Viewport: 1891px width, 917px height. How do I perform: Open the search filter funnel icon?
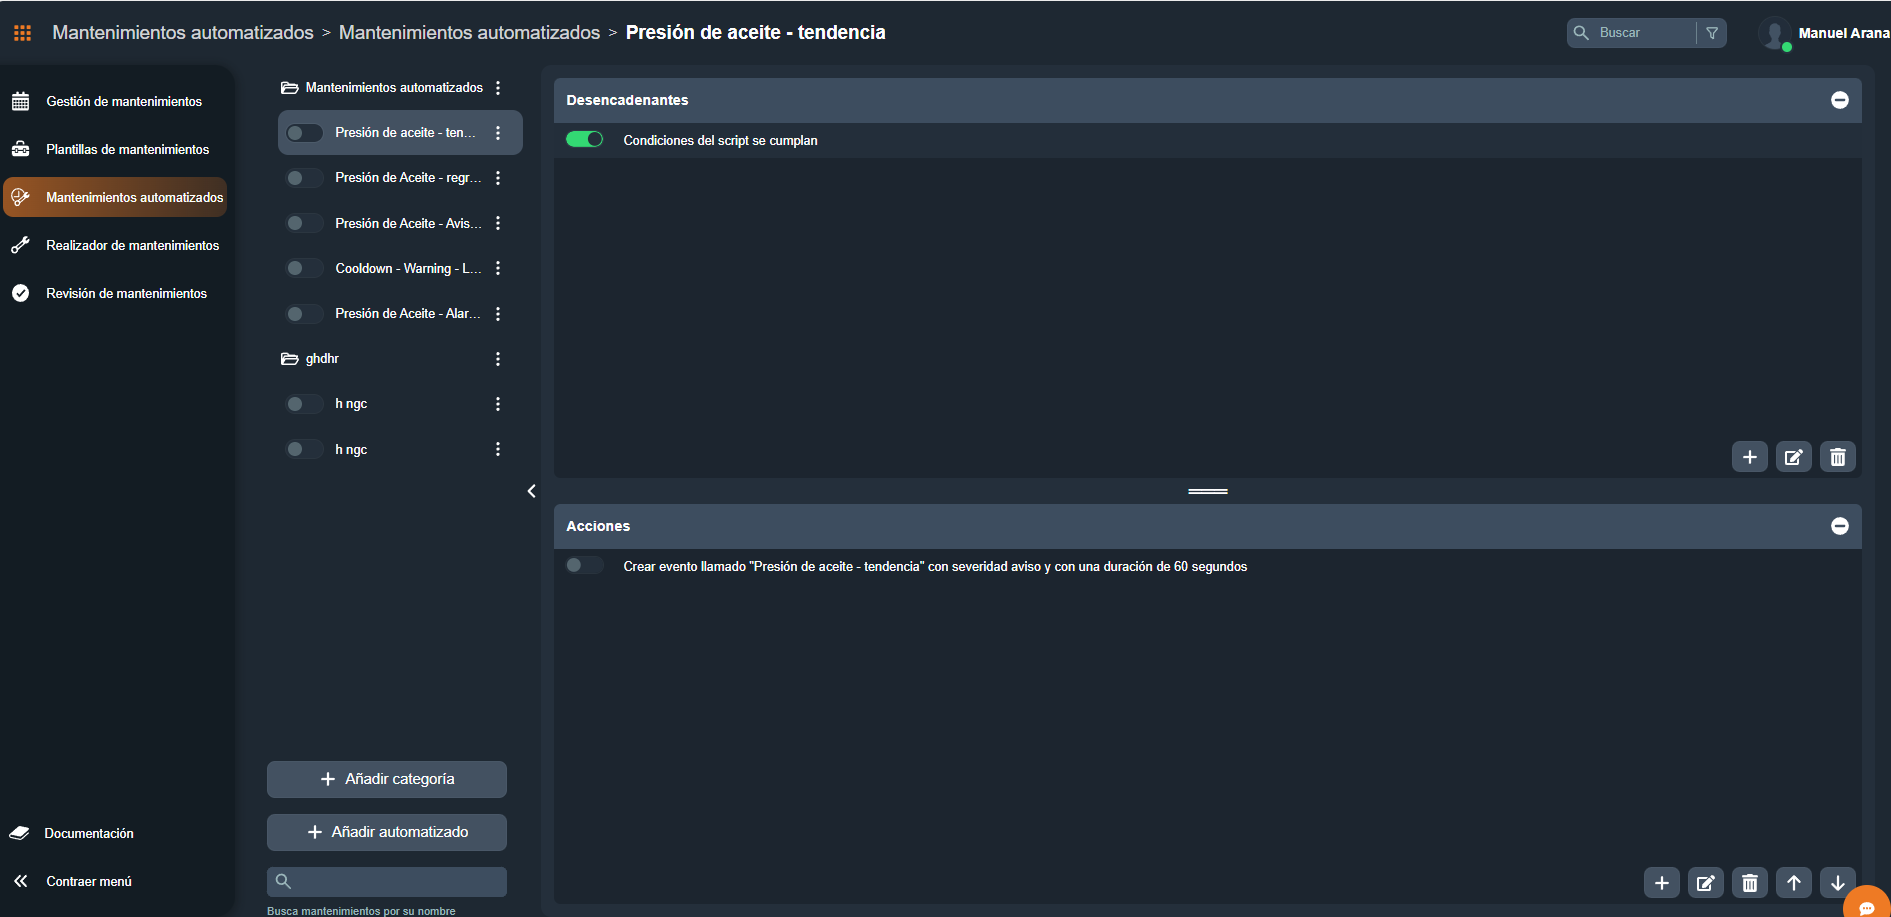click(x=1712, y=33)
